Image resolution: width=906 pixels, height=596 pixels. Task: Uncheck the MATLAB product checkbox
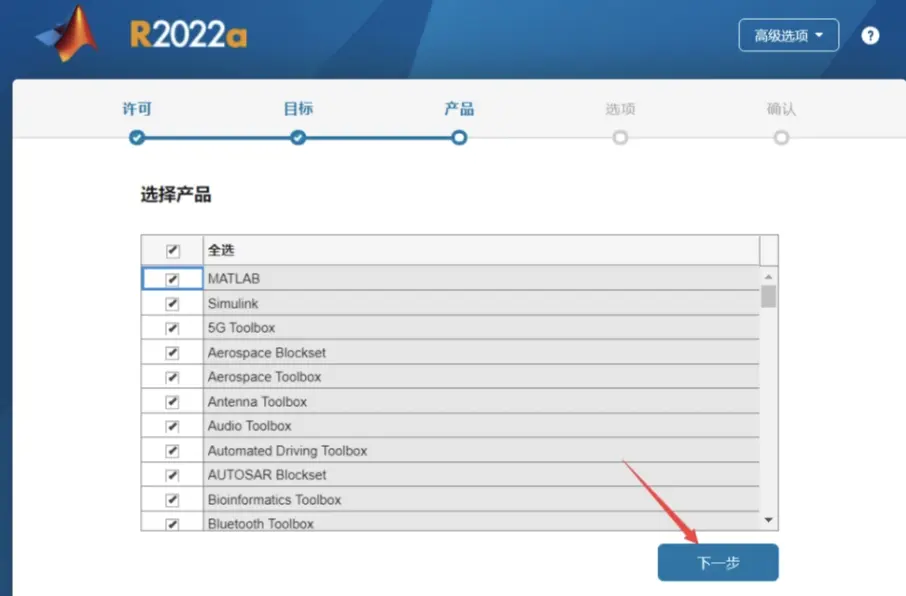click(172, 279)
